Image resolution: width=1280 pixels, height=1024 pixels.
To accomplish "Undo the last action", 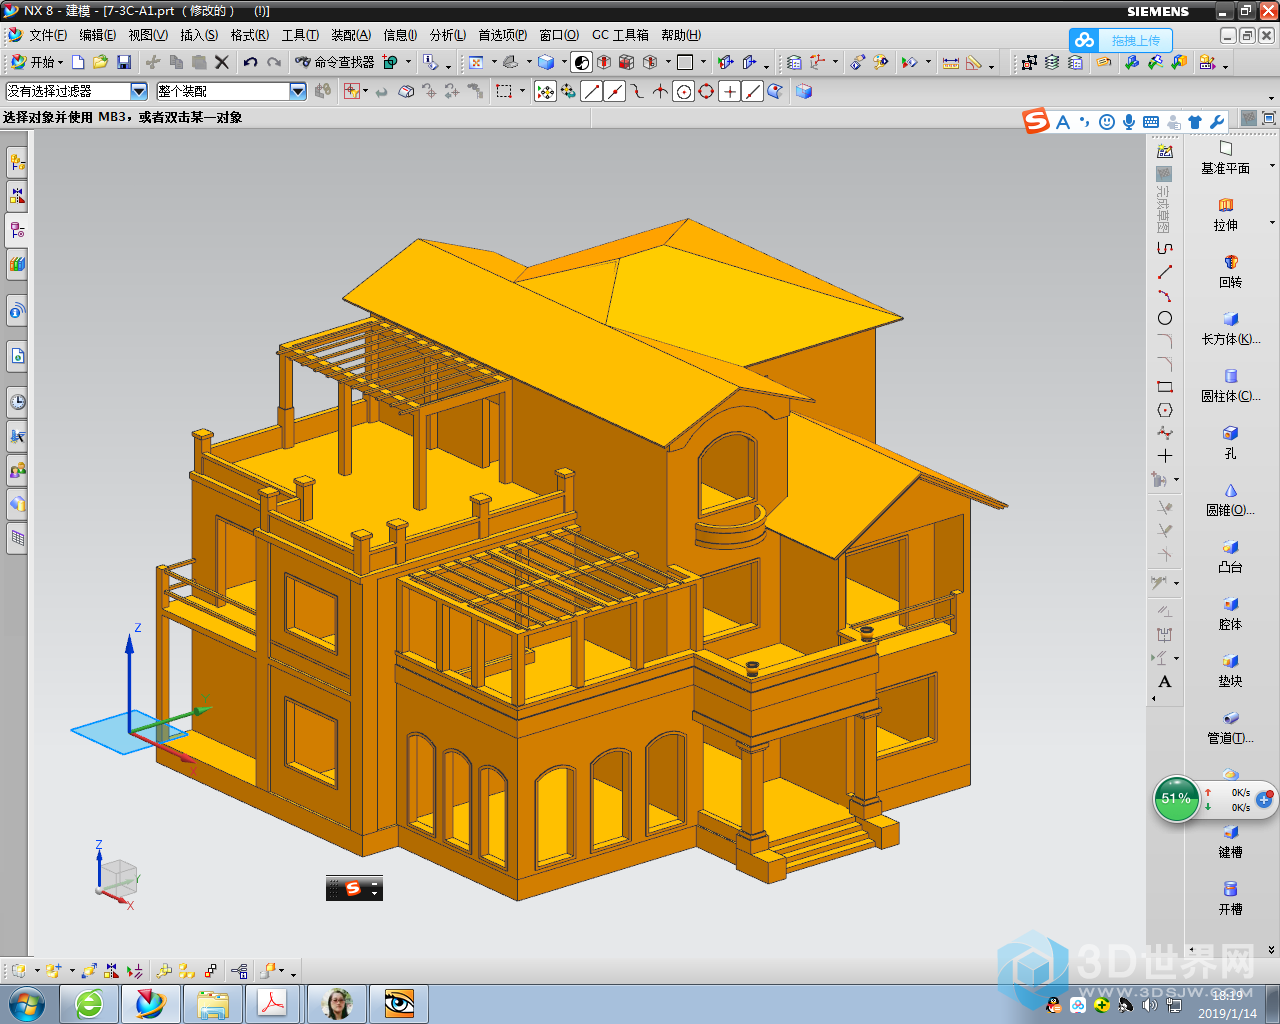I will pyautogui.click(x=250, y=62).
